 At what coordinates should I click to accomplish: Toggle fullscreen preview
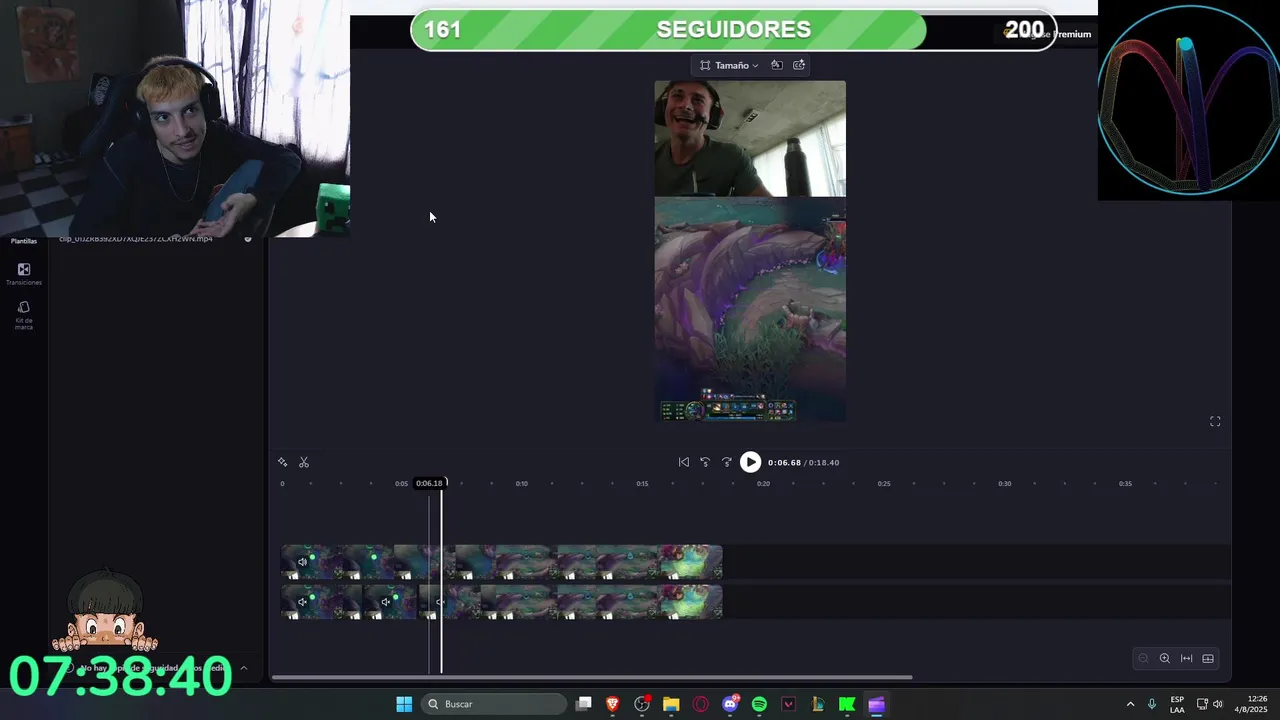(1215, 422)
